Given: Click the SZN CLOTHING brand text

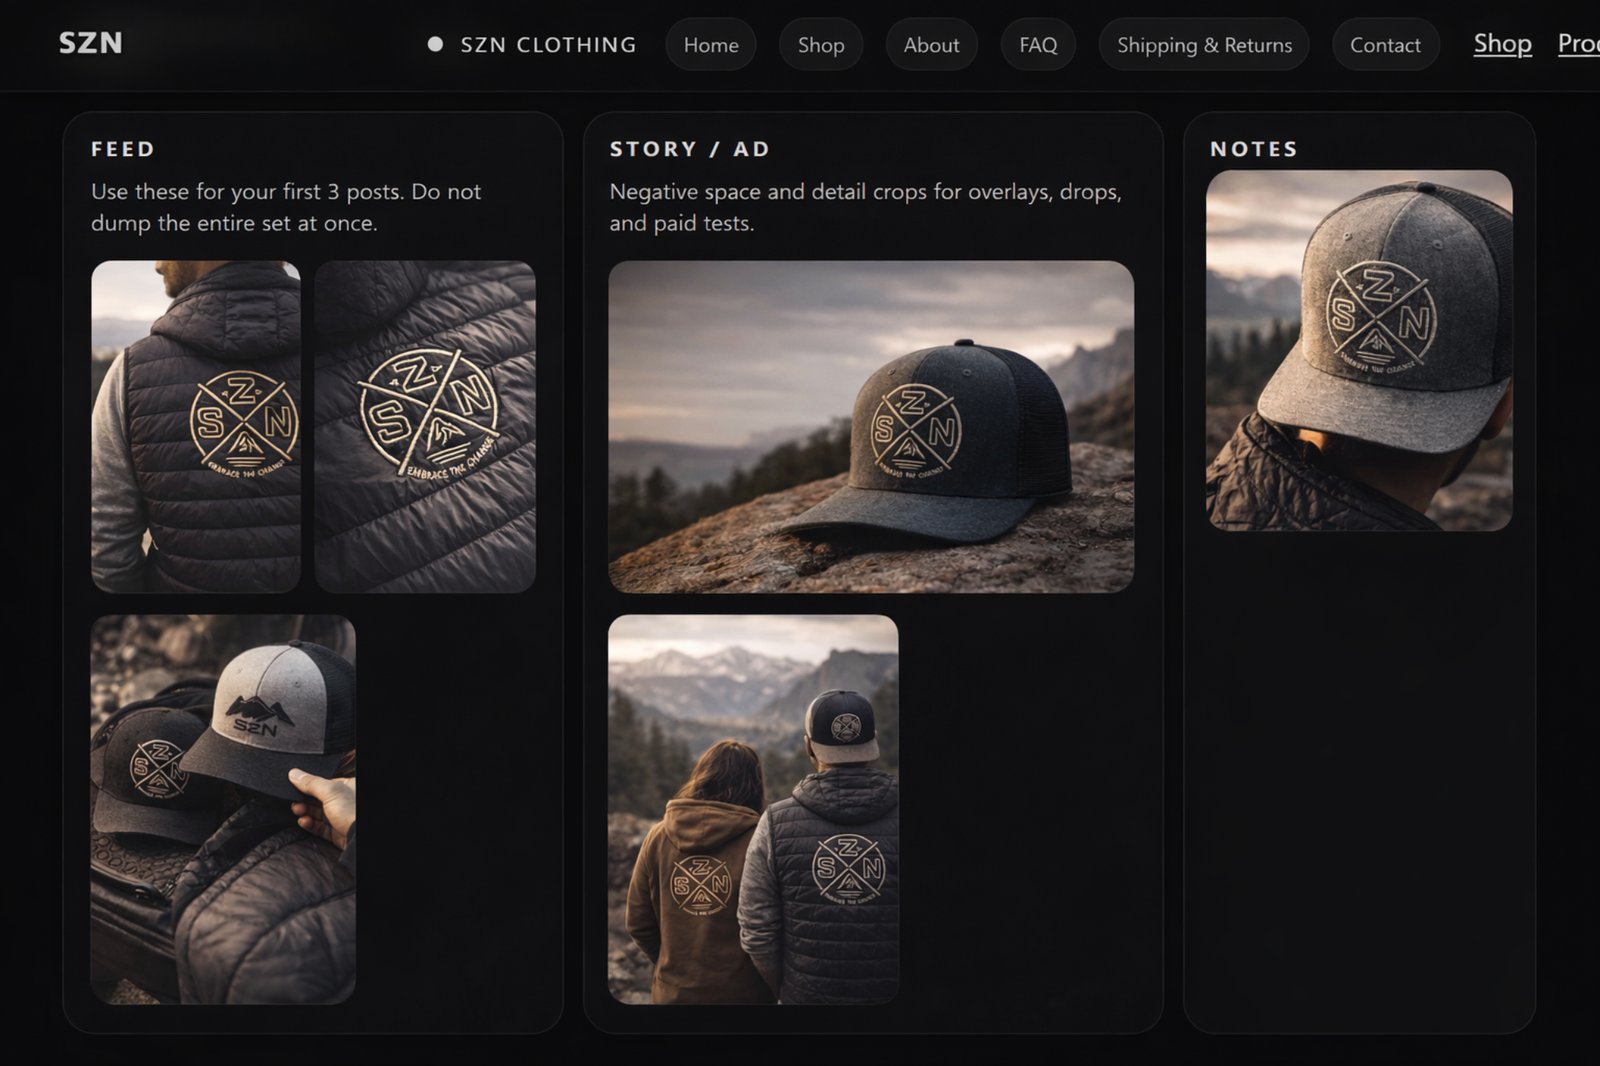Looking at the screenshot, I should [x=548, y=45].
